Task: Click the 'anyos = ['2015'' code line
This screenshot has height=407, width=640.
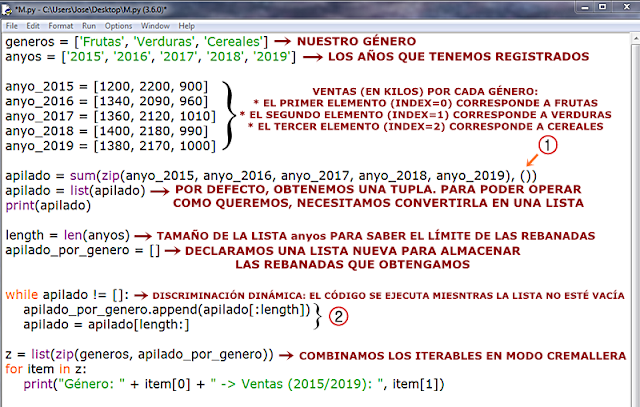Action: 151,56
